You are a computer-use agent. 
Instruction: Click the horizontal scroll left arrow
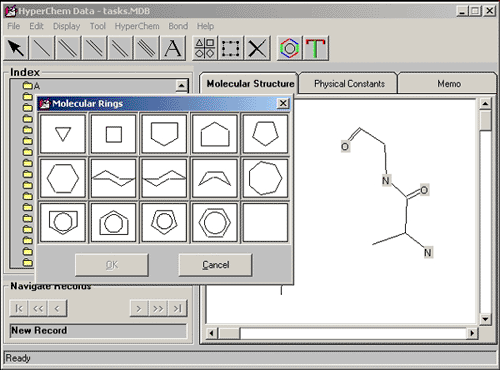point(212,333)
